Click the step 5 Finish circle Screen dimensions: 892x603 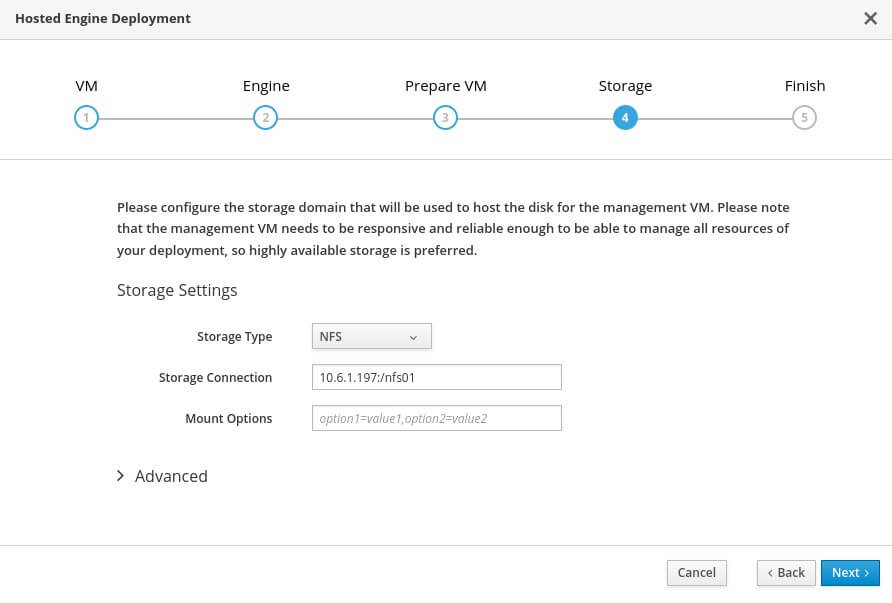pos(804,118)
